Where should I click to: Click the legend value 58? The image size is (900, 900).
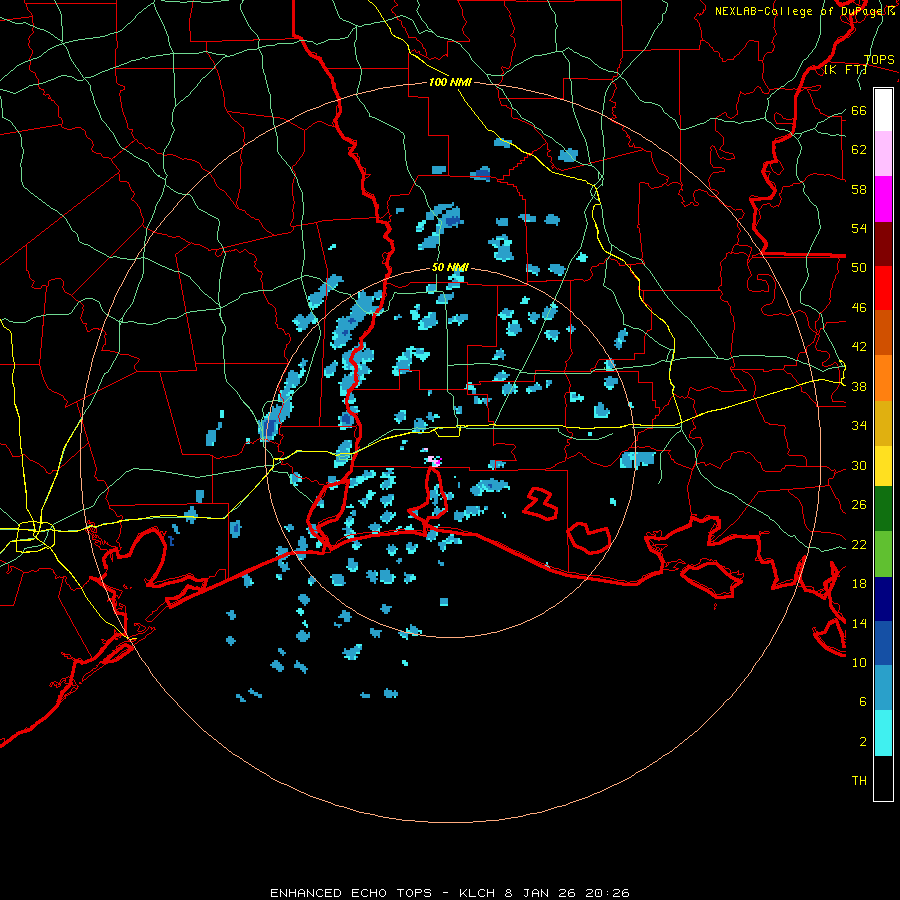(x=859, y=189)
